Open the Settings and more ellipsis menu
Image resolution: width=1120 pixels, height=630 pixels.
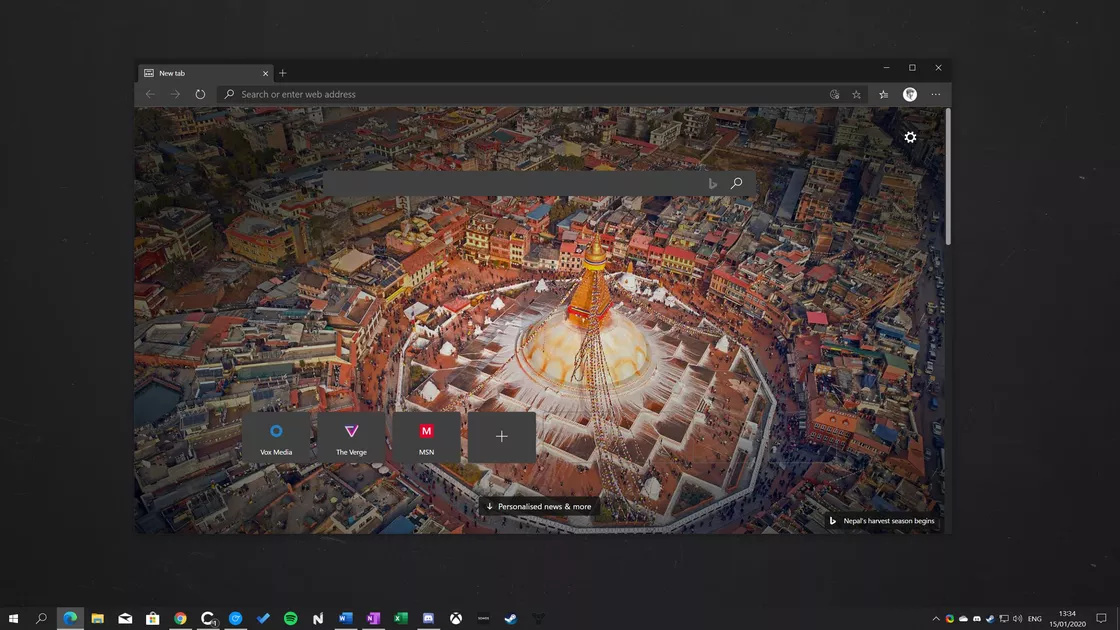coord(936,94)
